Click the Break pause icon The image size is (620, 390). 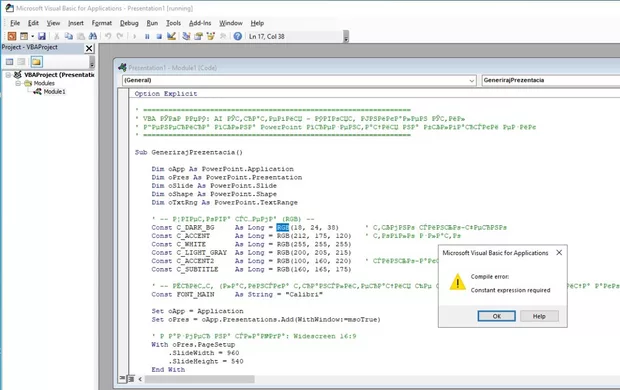[x=147, y=36]
